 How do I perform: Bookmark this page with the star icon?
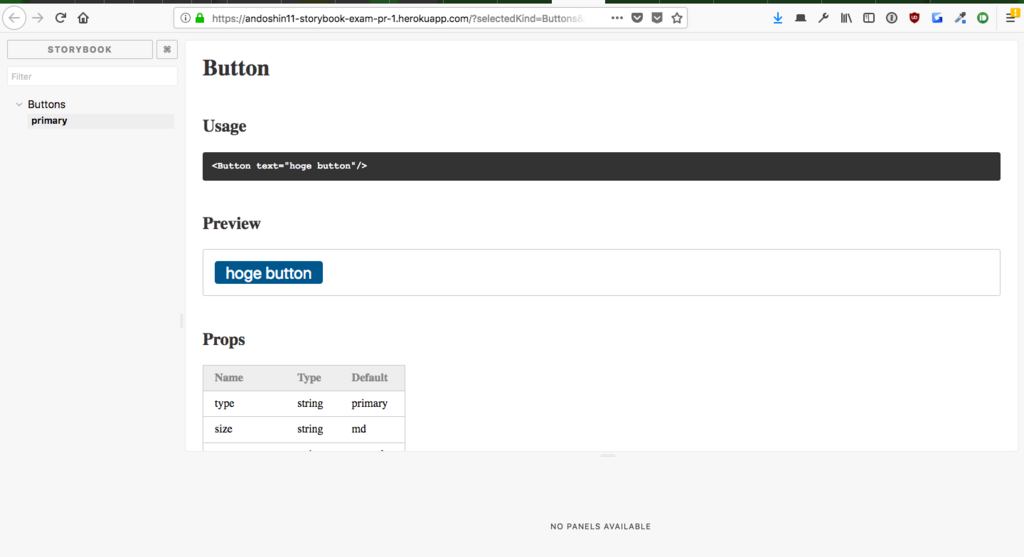coord(677,18)
